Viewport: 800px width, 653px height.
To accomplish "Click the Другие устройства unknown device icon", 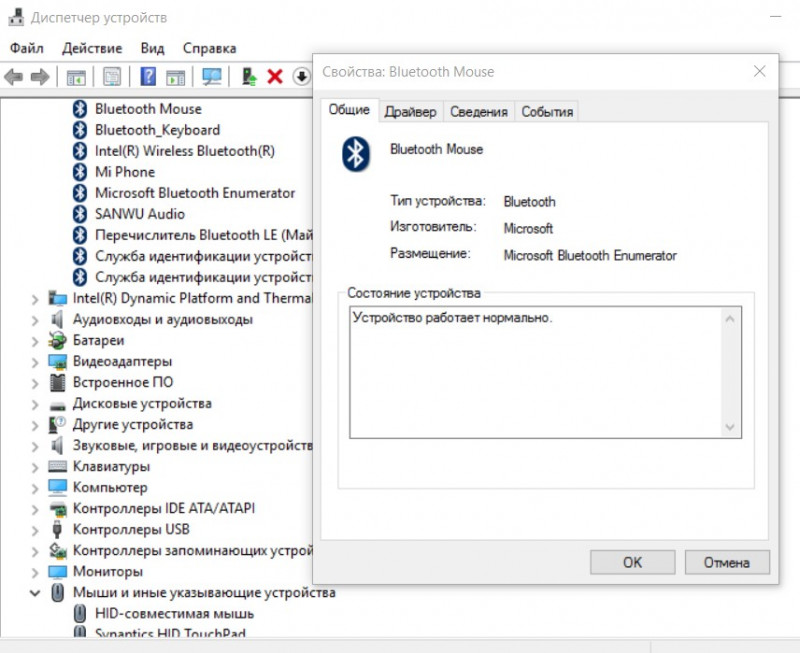I will click(57, 424).
